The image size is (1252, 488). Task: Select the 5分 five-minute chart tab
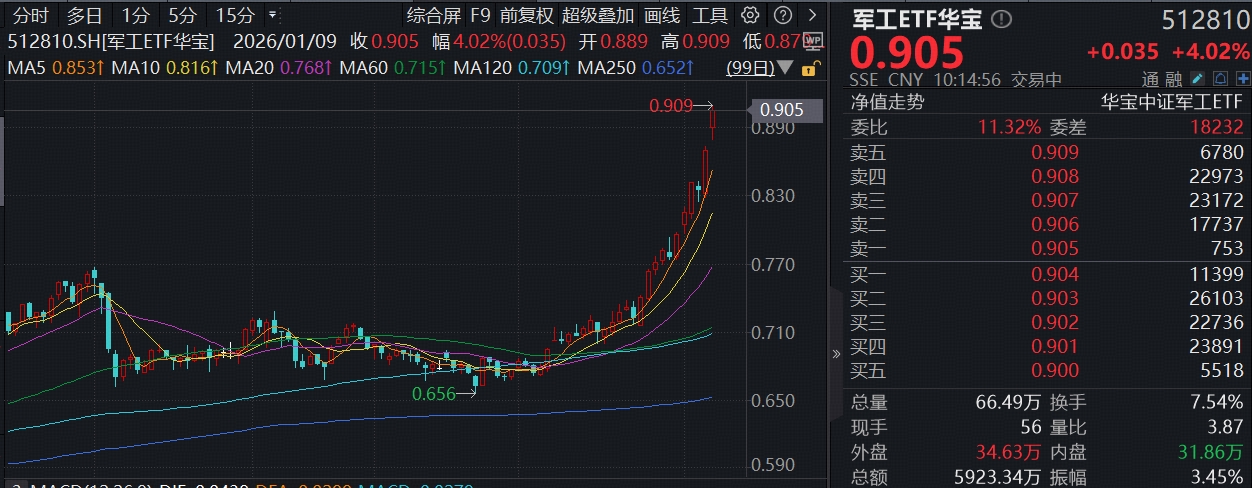pyautogui.click(x=182, y=15)
